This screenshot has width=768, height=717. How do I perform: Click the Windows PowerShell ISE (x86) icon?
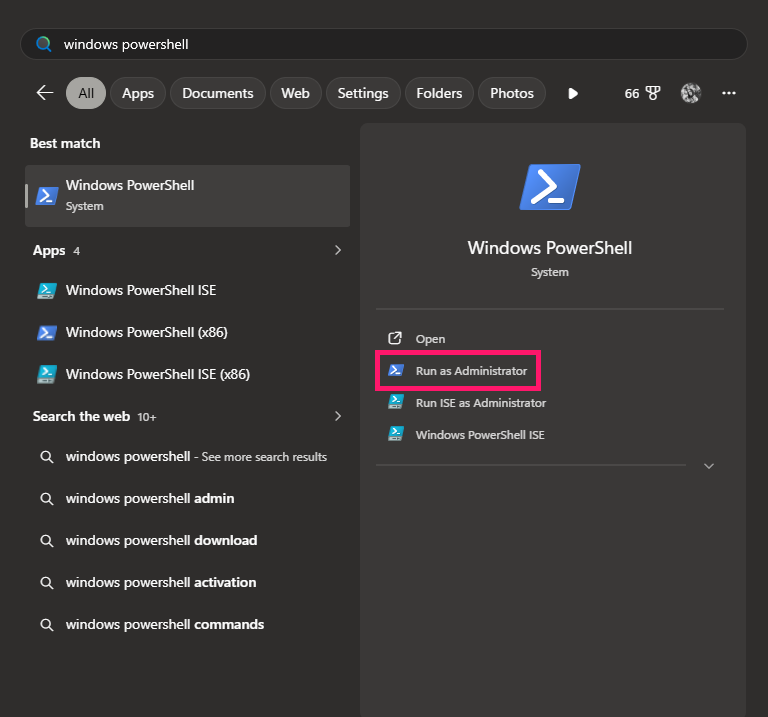(x=47, y=374)
